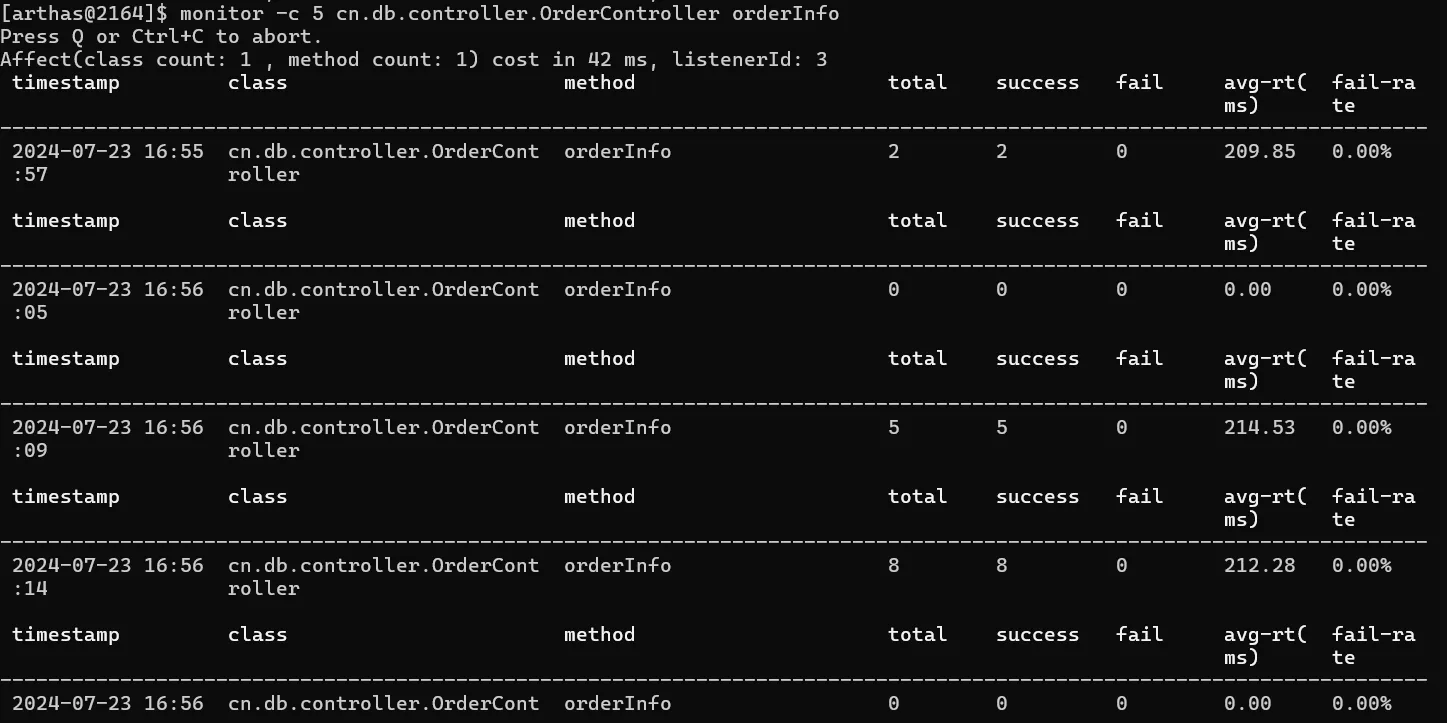The height and width of the screenshot is (723, 1447).
Task: Click the first 'success' column header
Action: [1037, 82]
